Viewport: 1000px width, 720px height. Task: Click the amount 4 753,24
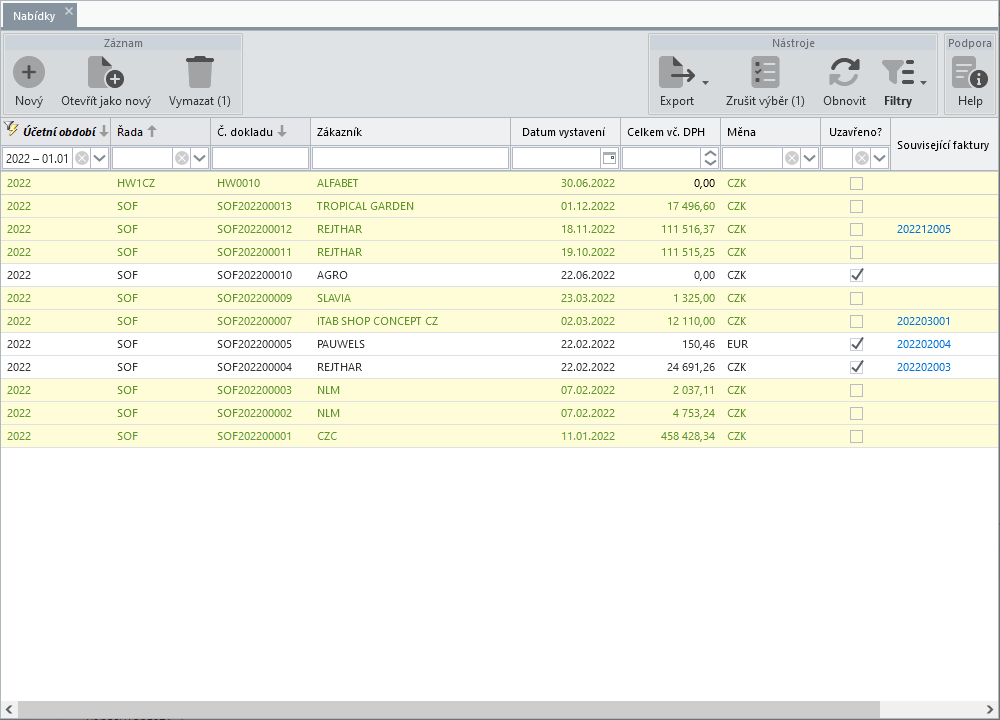tap(693, 413)
